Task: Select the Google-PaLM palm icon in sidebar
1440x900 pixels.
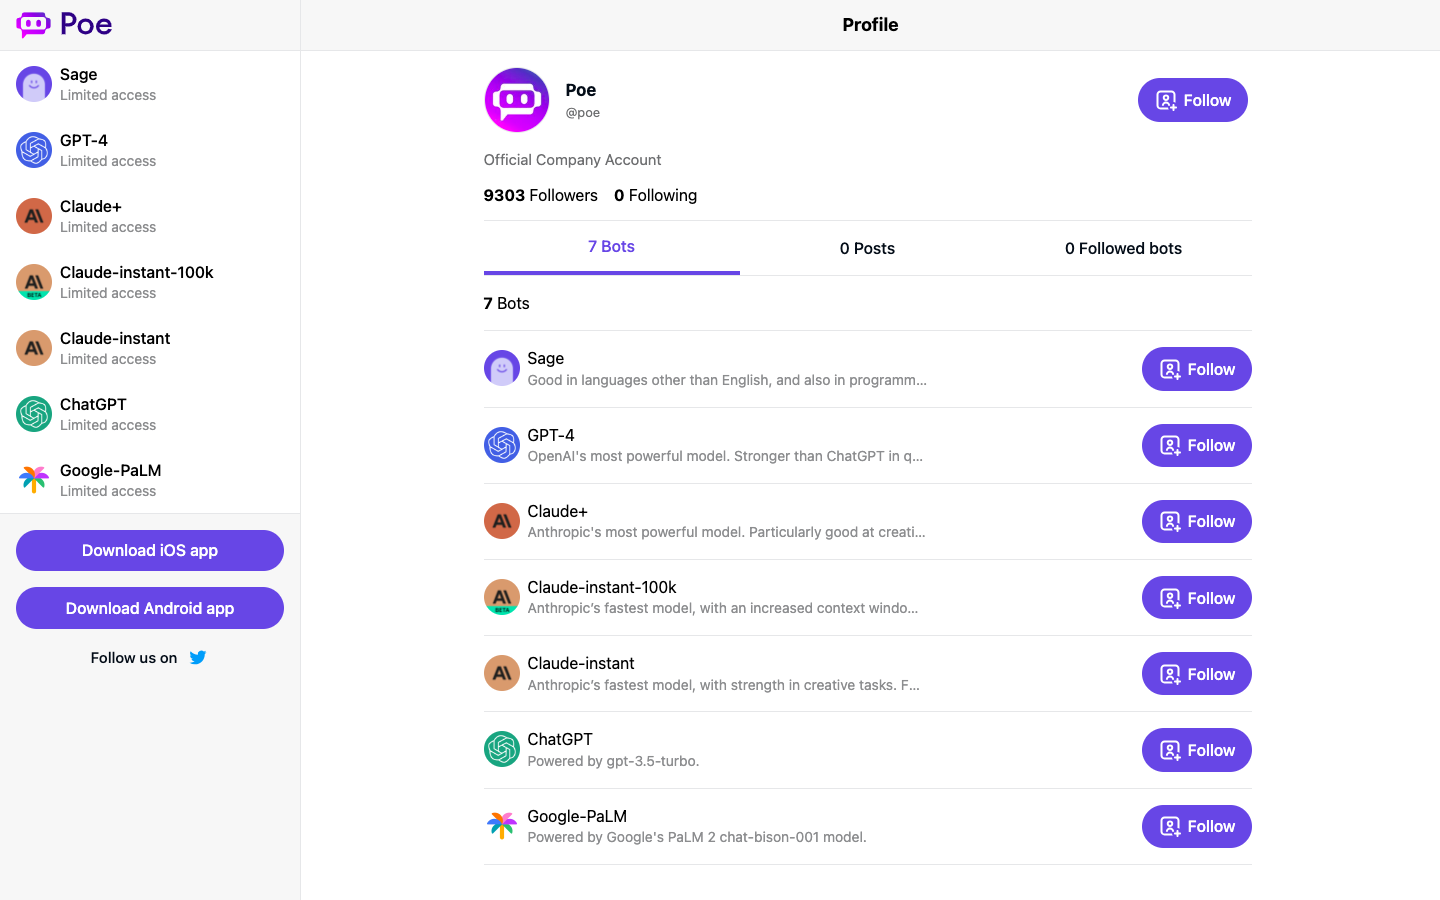Action: tap(34, 480)
